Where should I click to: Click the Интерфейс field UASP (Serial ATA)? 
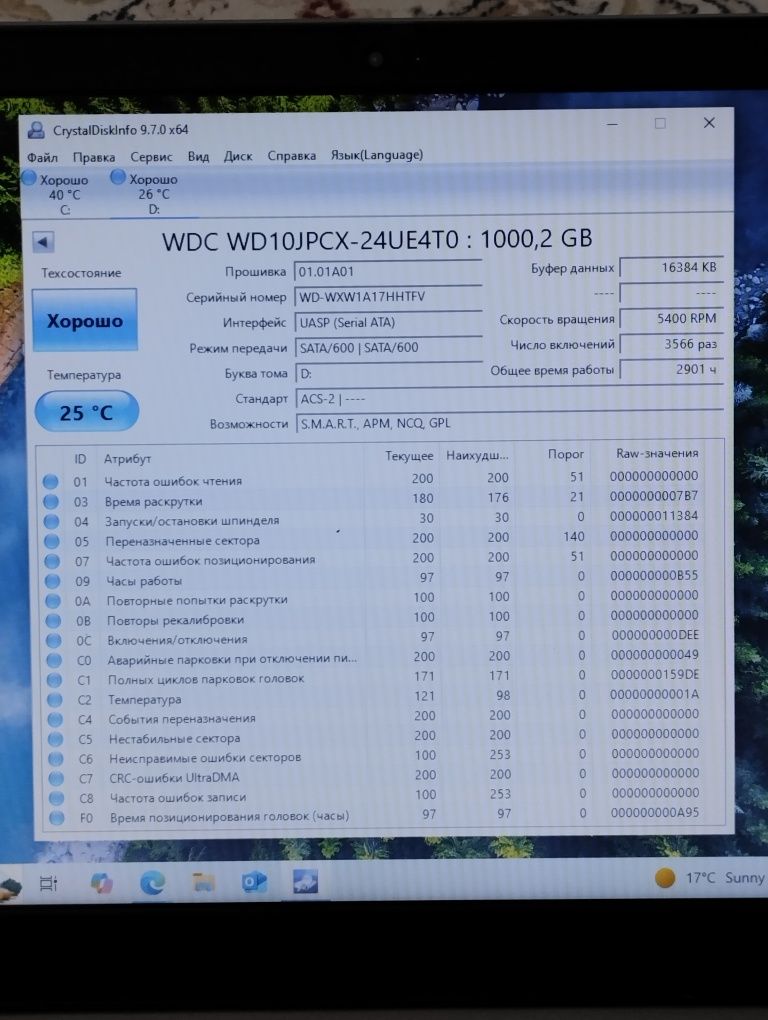[x=388, y=322]
